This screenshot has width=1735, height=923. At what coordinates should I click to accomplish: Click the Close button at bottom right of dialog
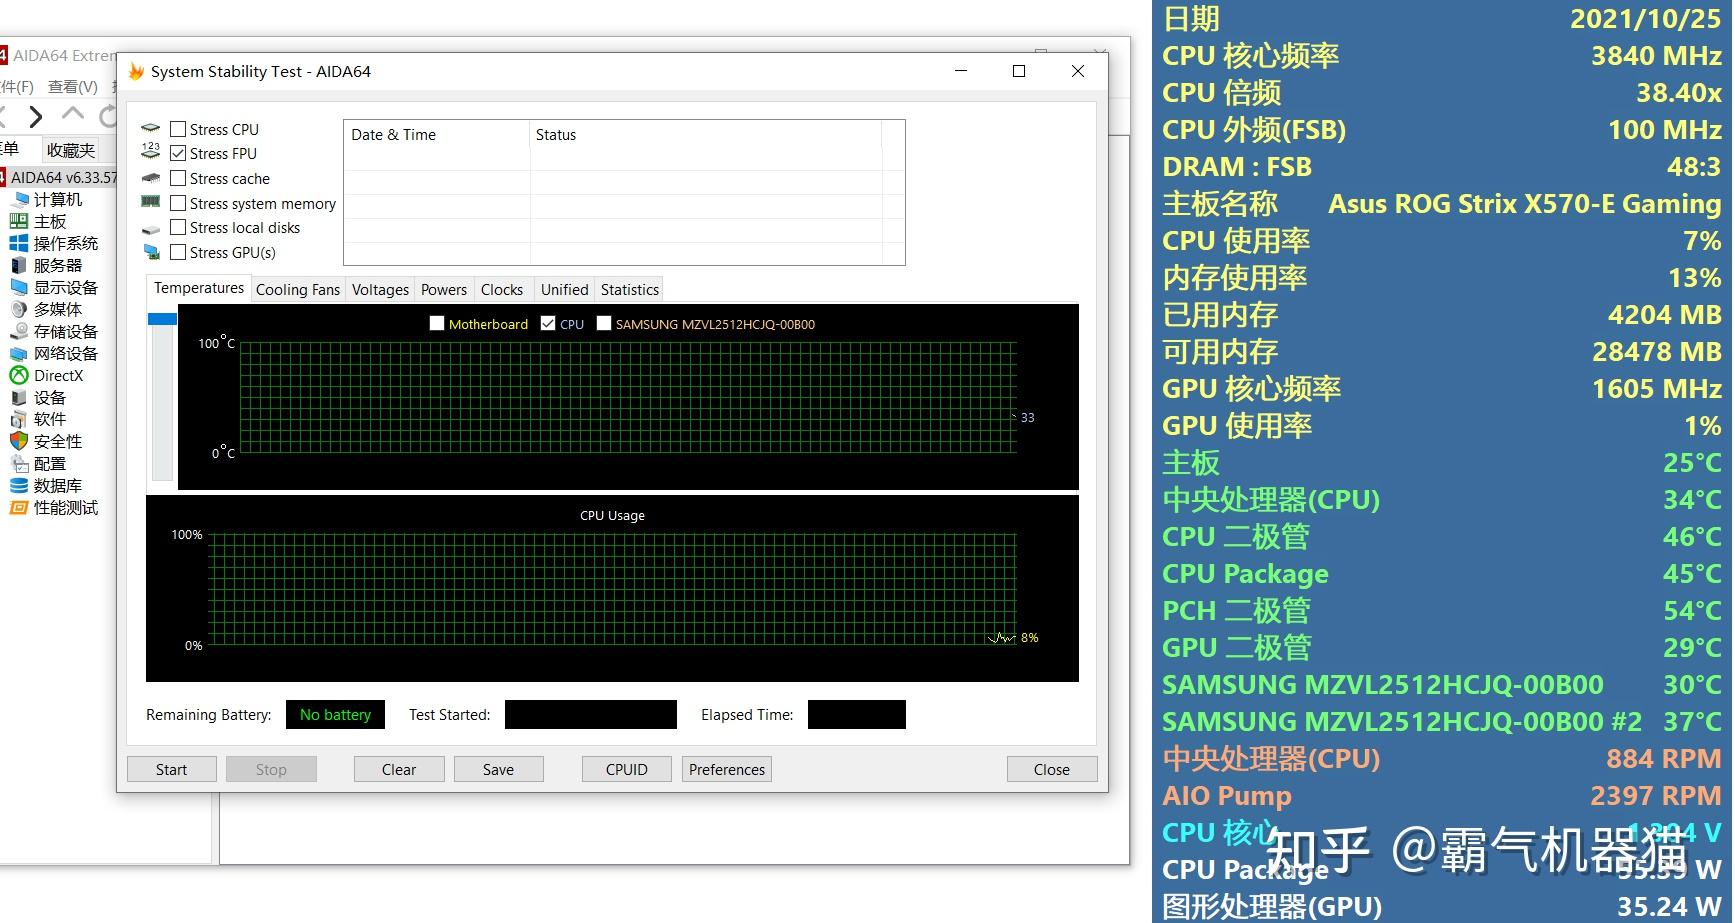pos(1052,769)
